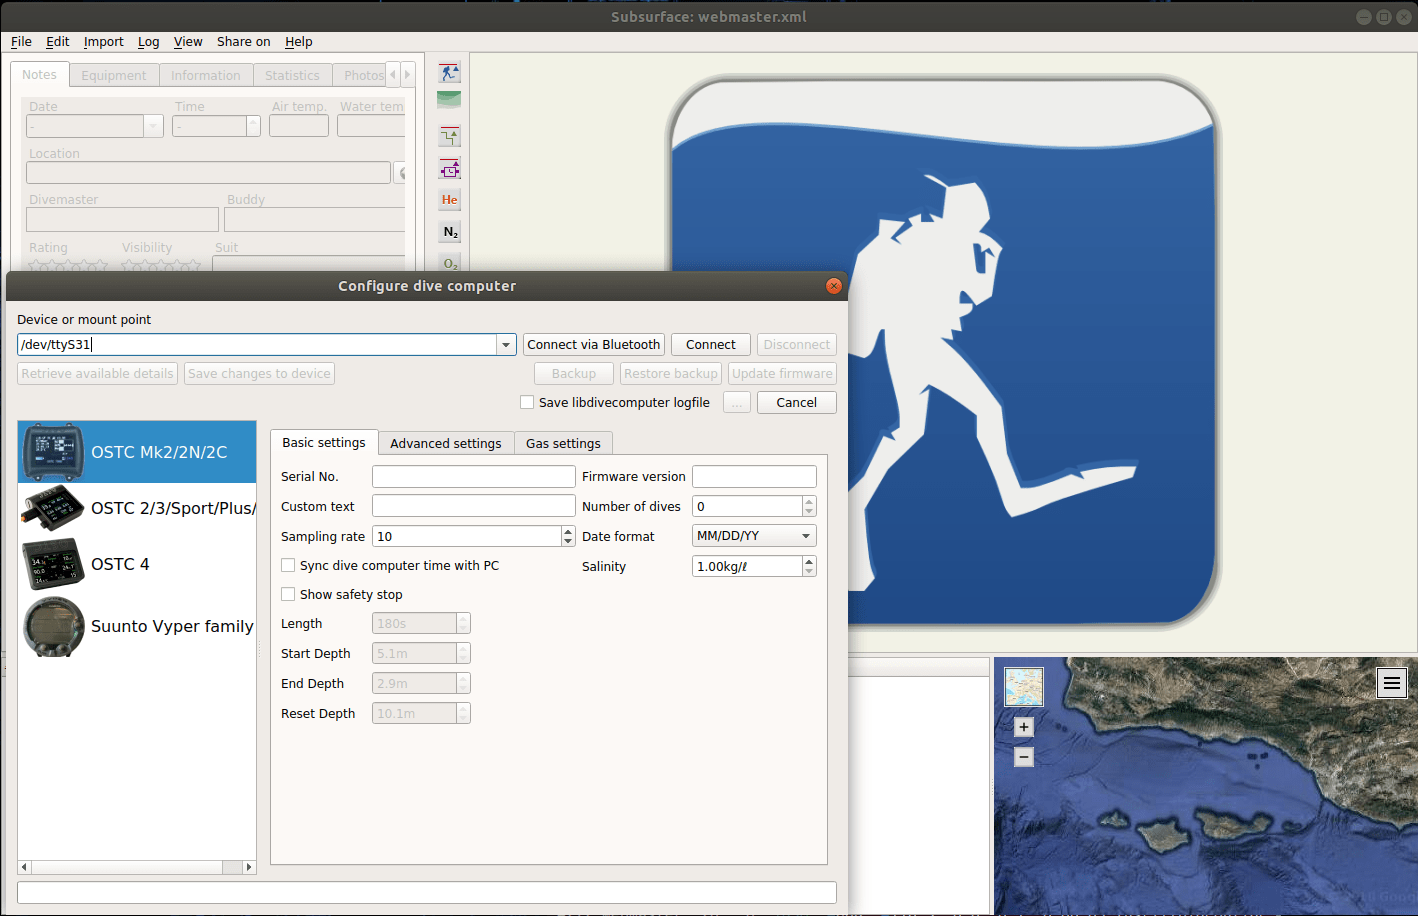Expand the device mount point dropdown

[x=506, y=345]
